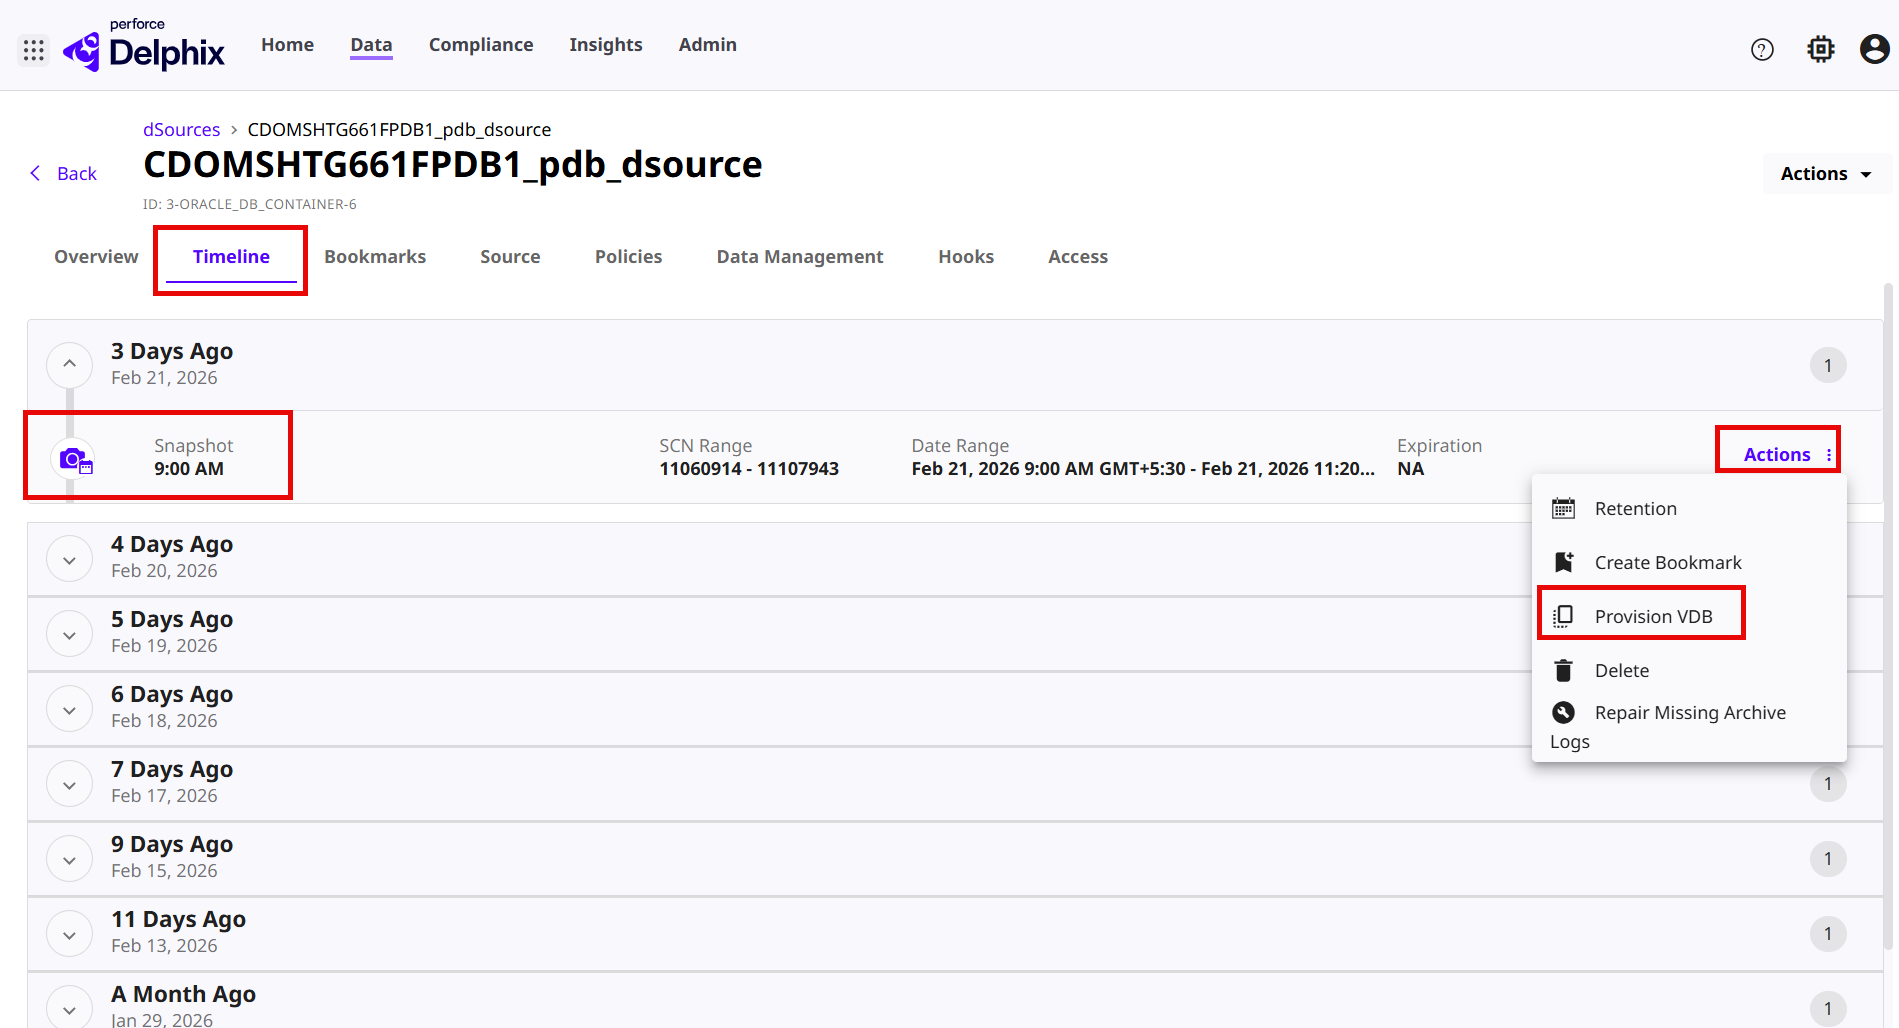Open the user account profile icon
This screenshot has width=1899, height=1028.
click(x=1874, y=49)
